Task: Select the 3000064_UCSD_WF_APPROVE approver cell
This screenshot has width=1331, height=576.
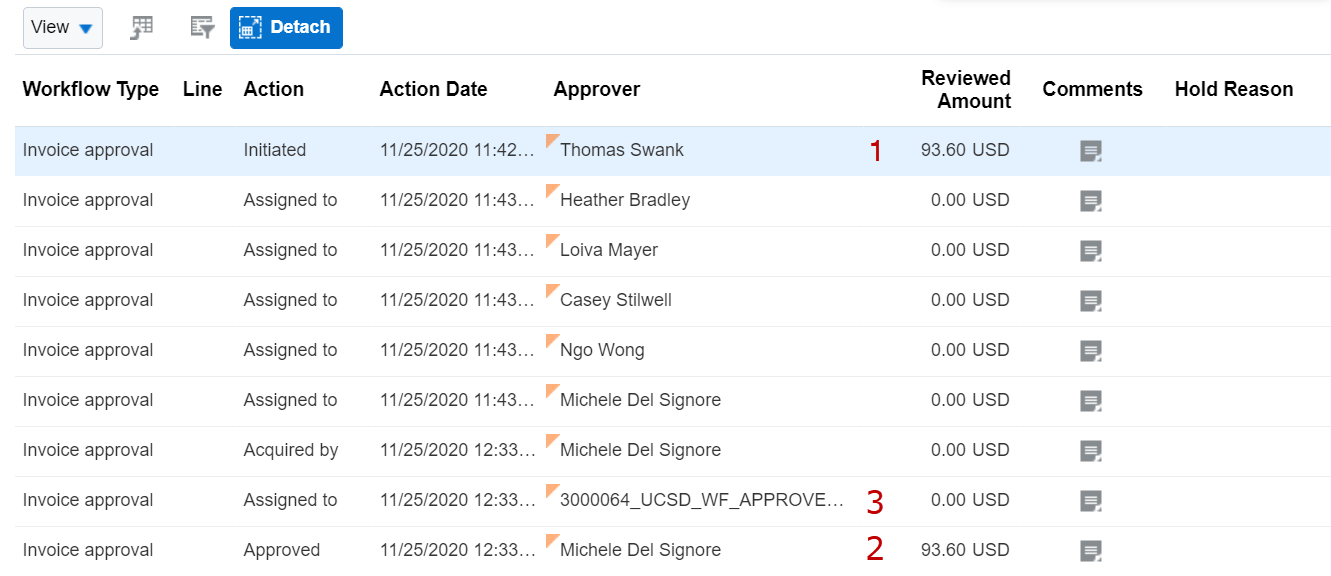Action: pos(701,500)
